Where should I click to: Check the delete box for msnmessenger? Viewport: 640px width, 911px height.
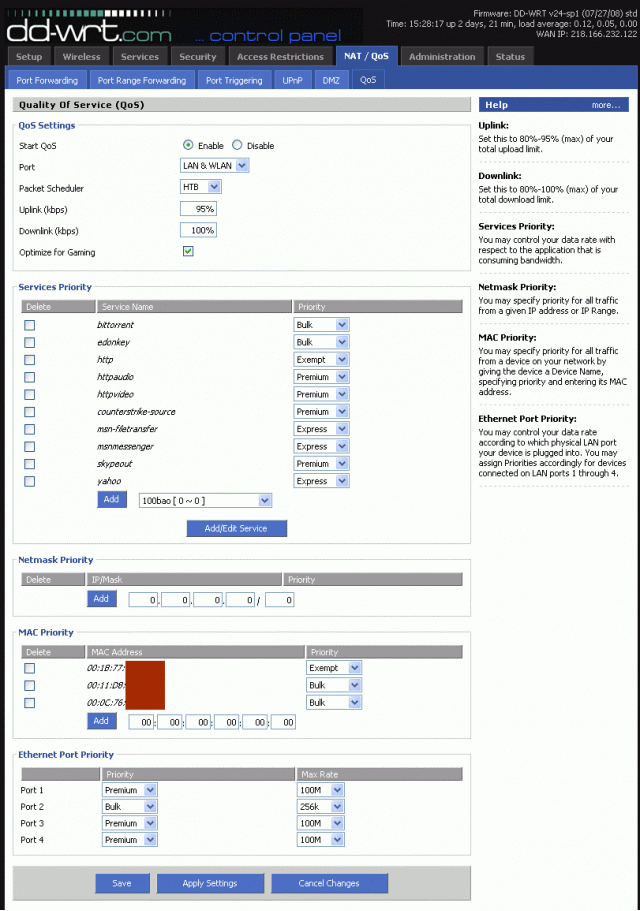tap(30, 447)
